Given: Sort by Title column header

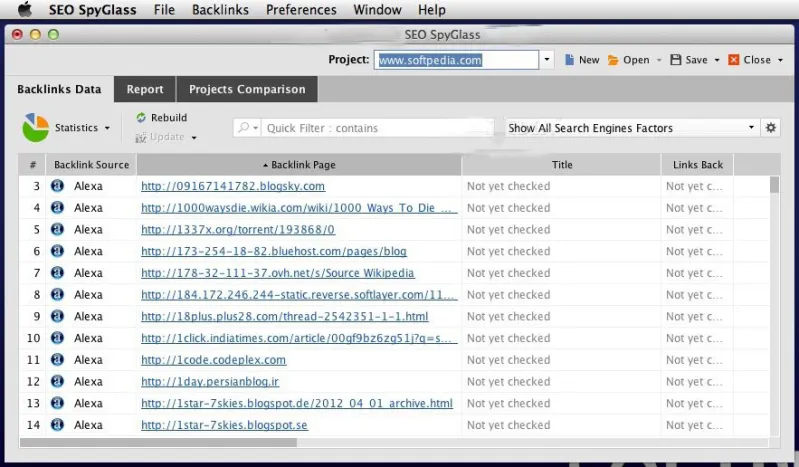Looking at the screenshot, I should point(562,165).
